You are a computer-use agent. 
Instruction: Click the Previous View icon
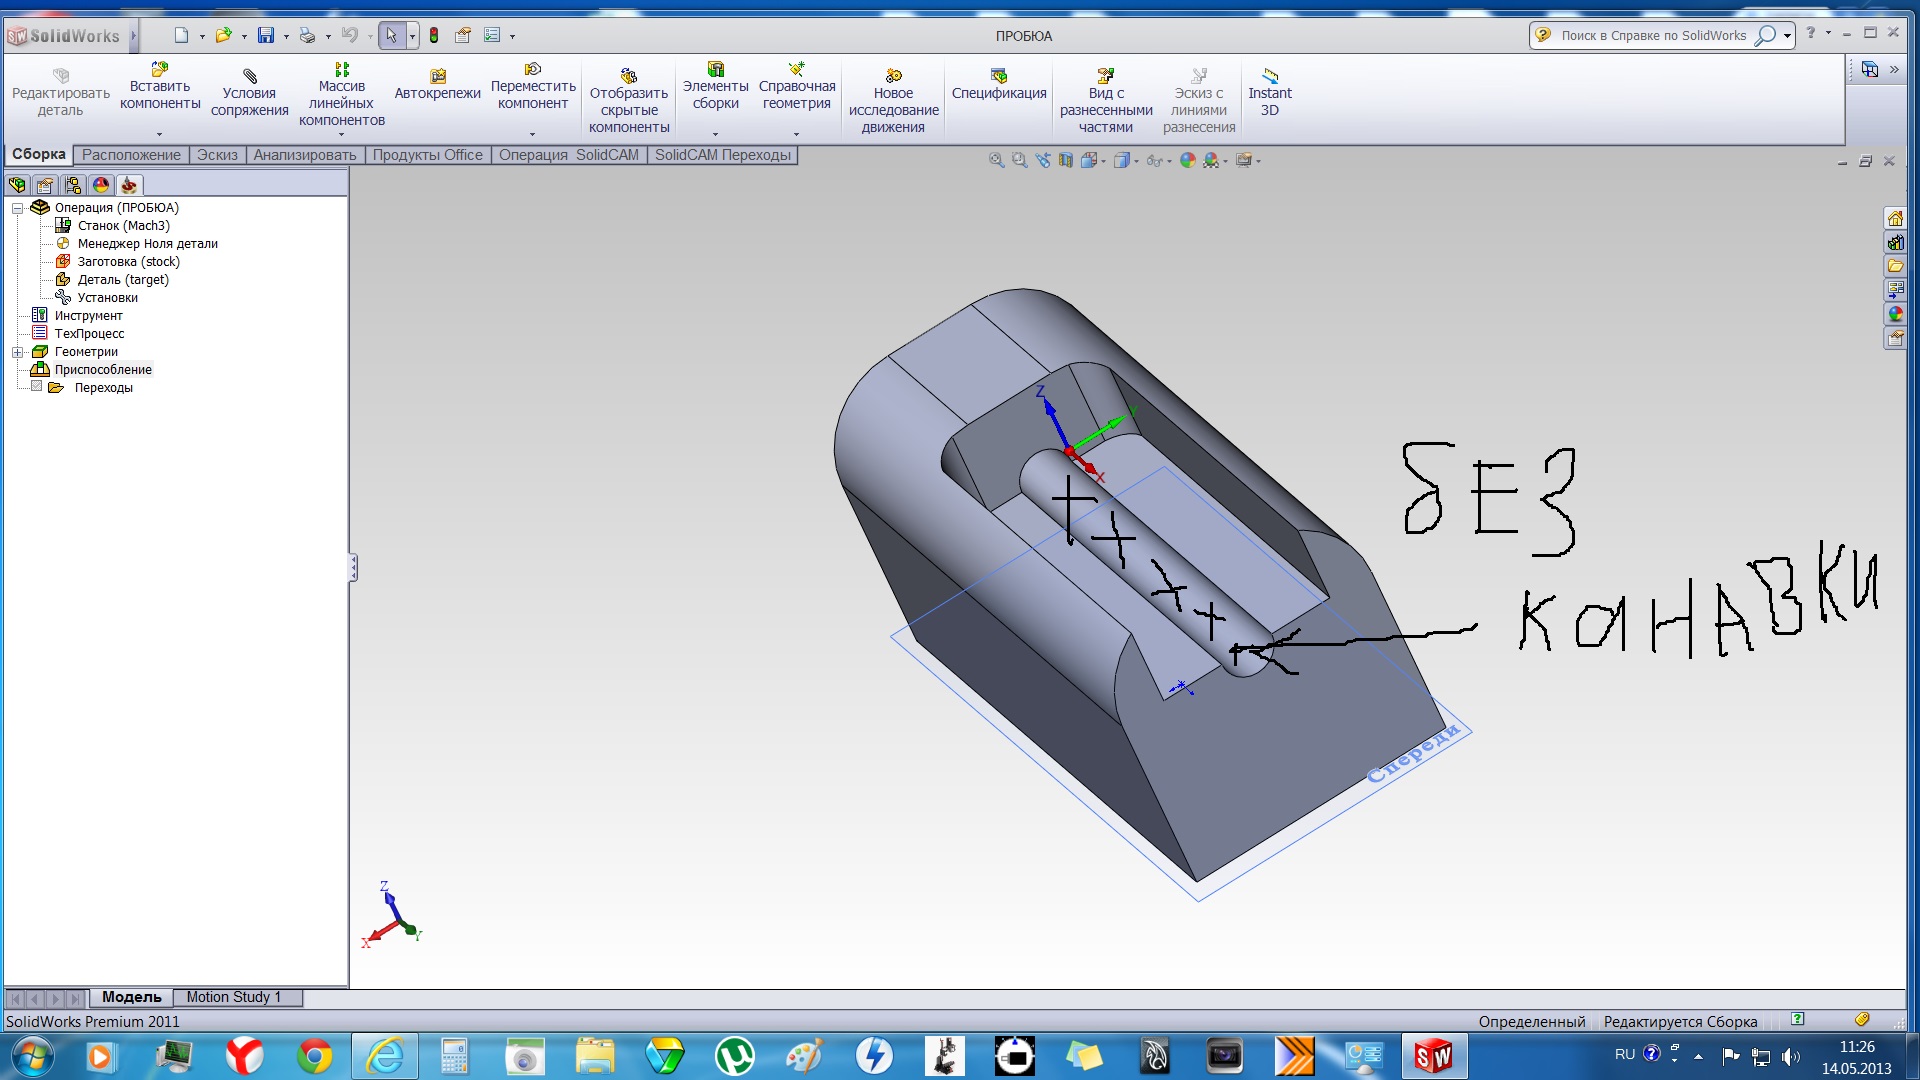coord(1042,160)
